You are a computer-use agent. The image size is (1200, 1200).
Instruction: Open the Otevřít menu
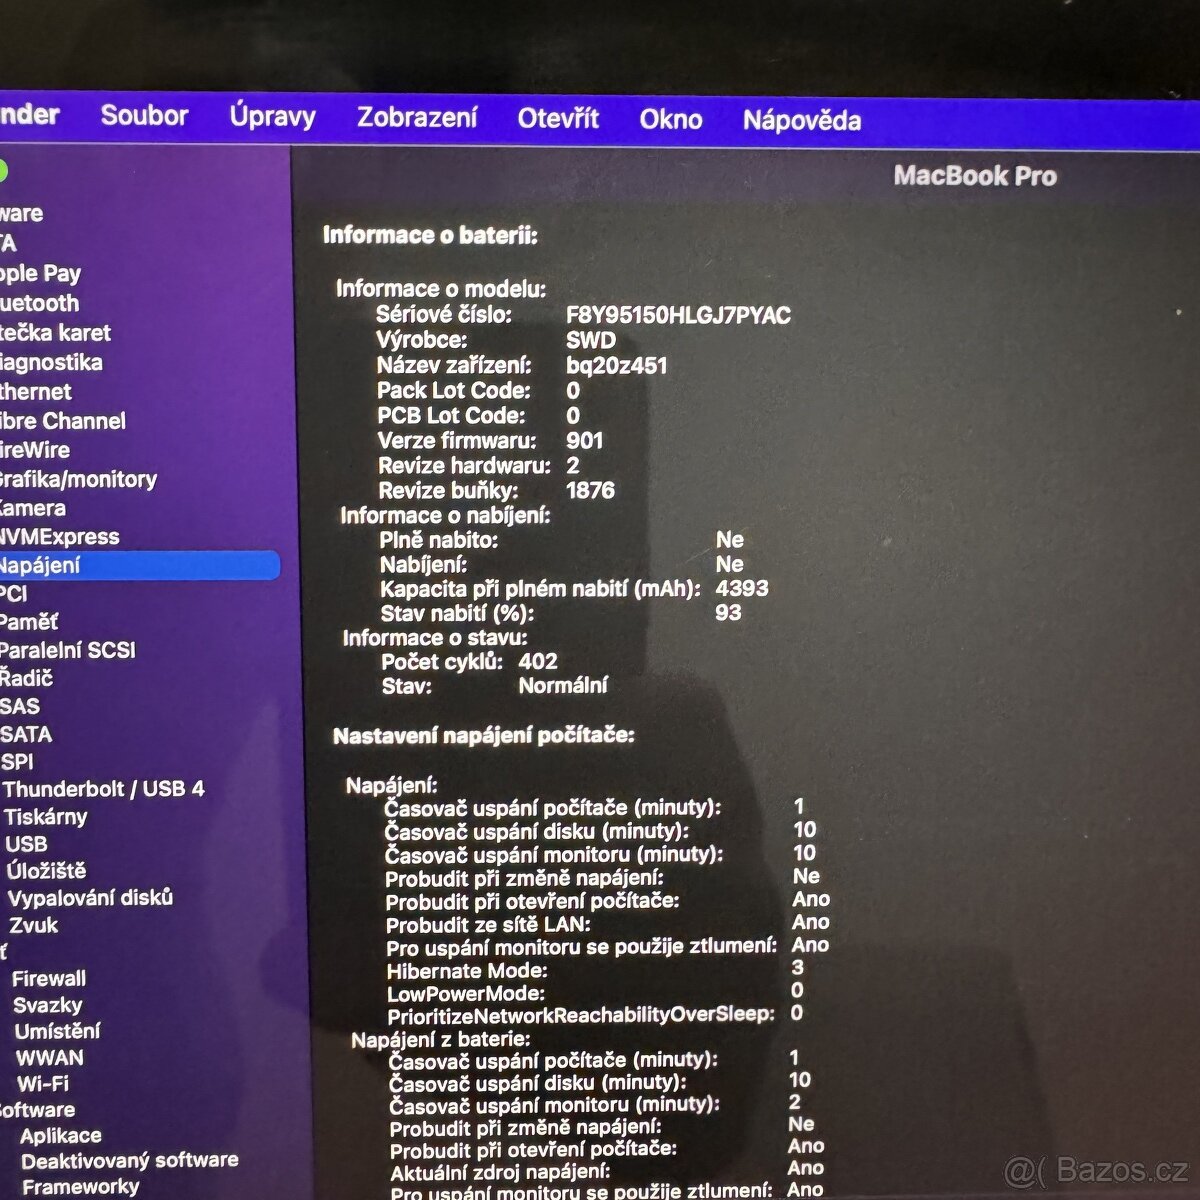(558, 118)
